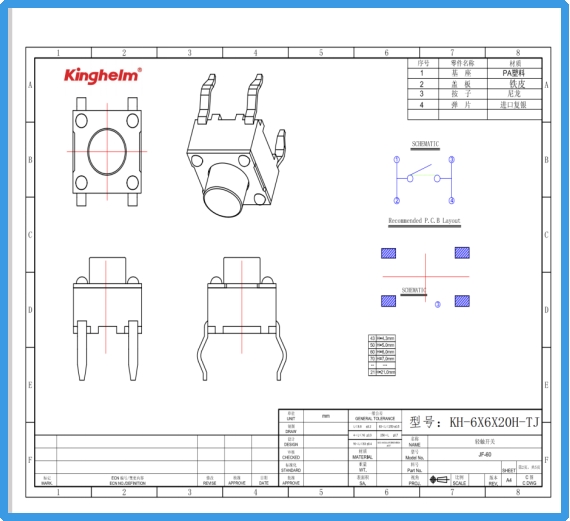Click the 'NAME' label in title block

414,444
